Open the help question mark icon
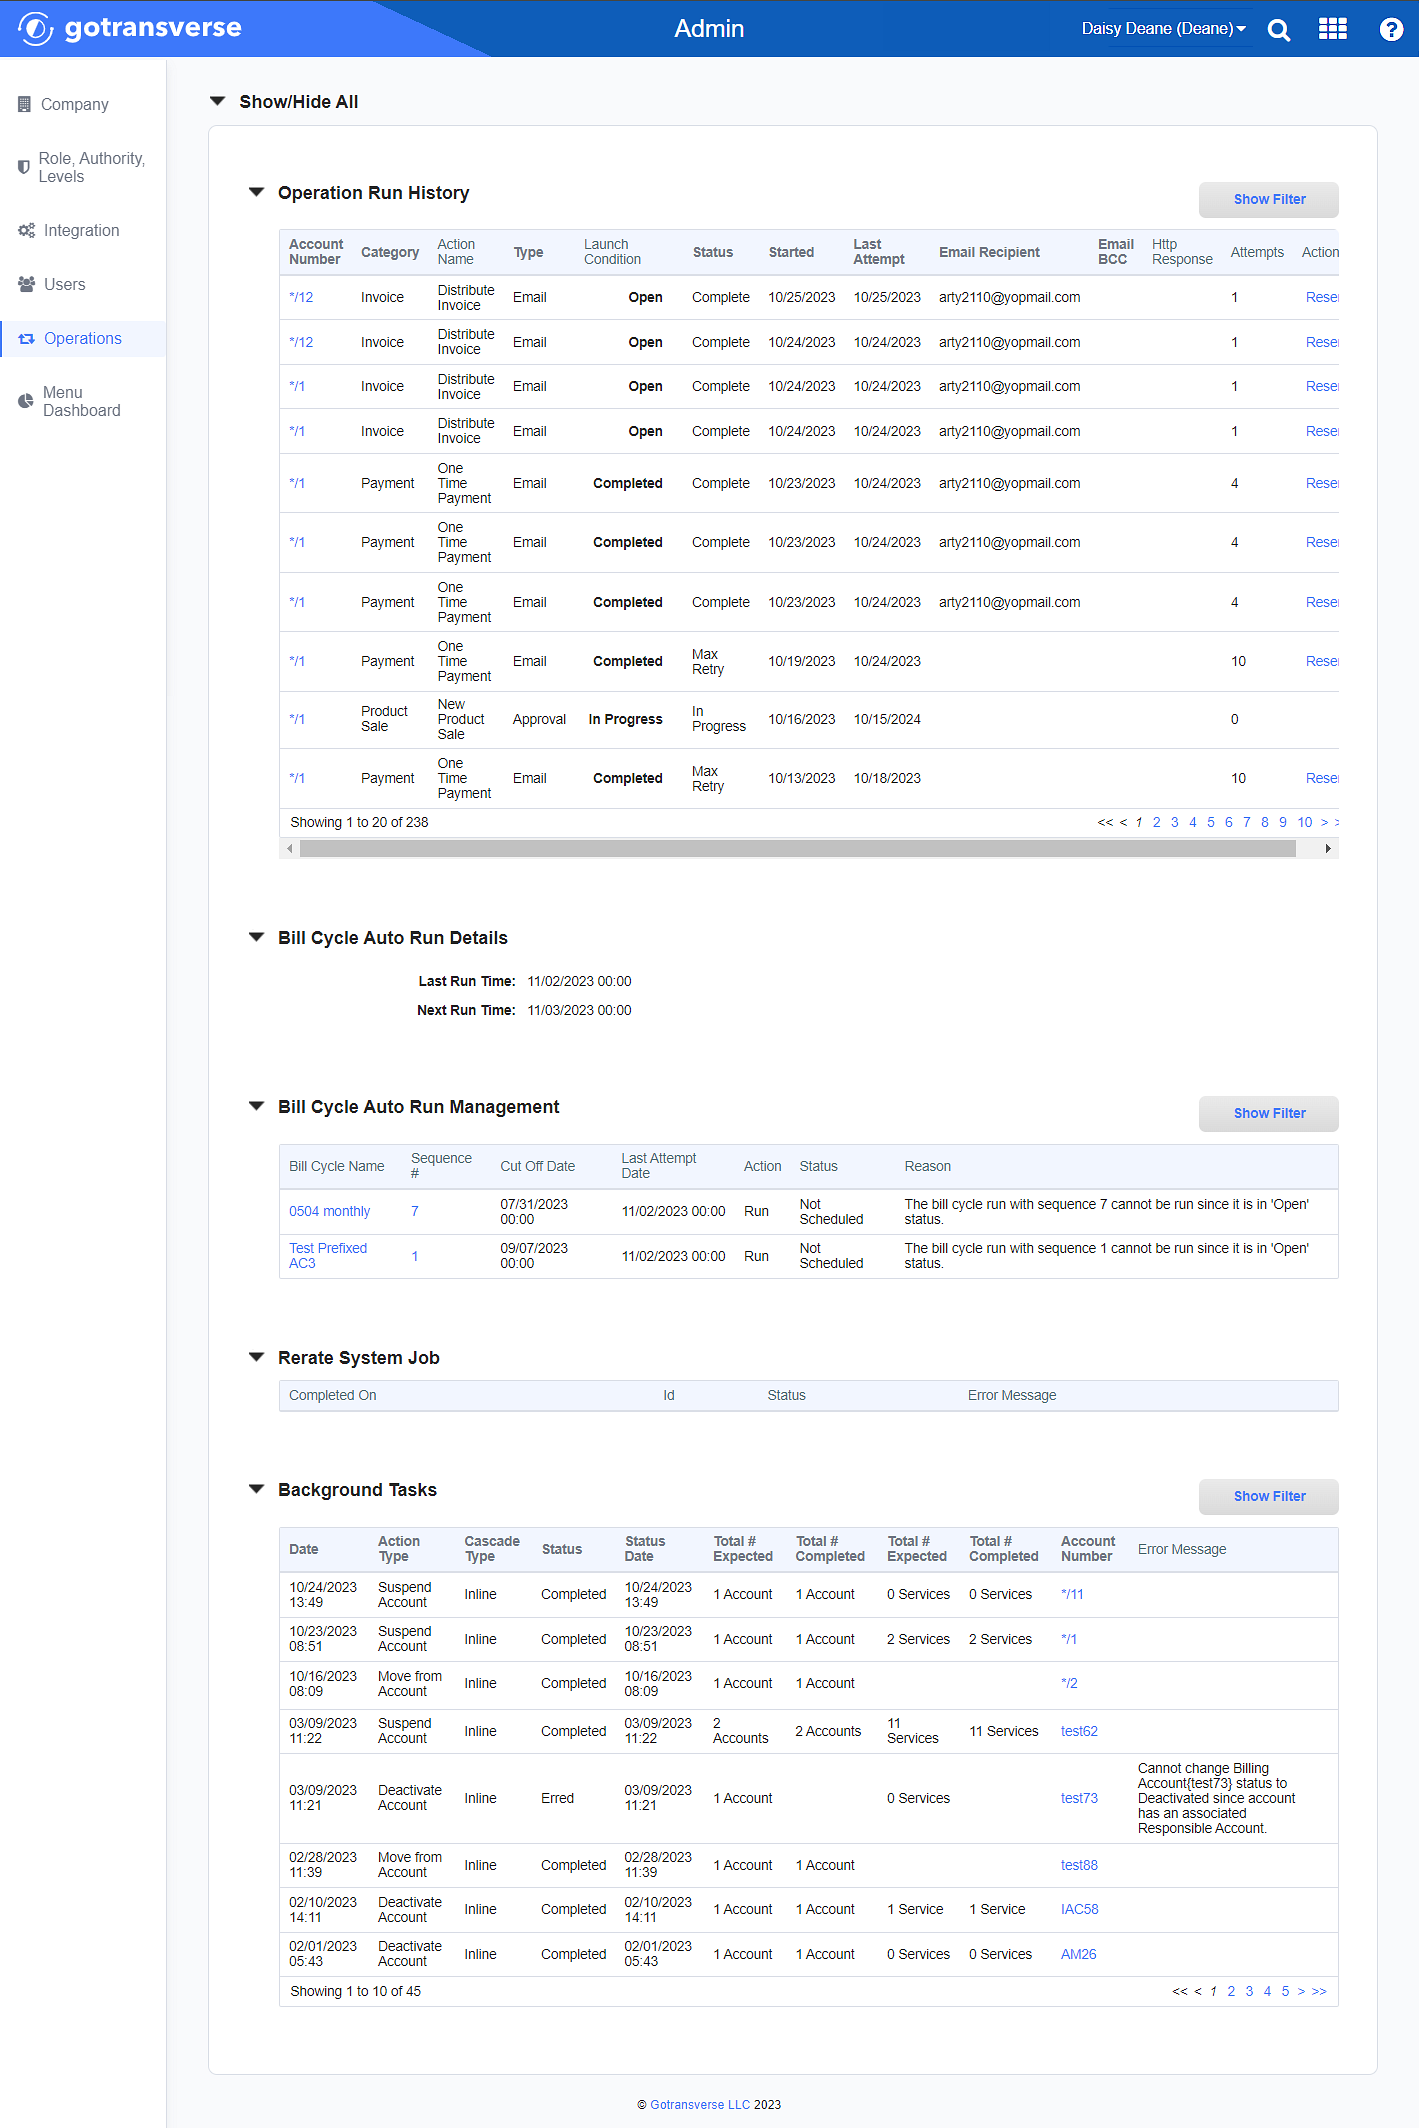Screen dimensions: 1419x2128 (1391, 29)
